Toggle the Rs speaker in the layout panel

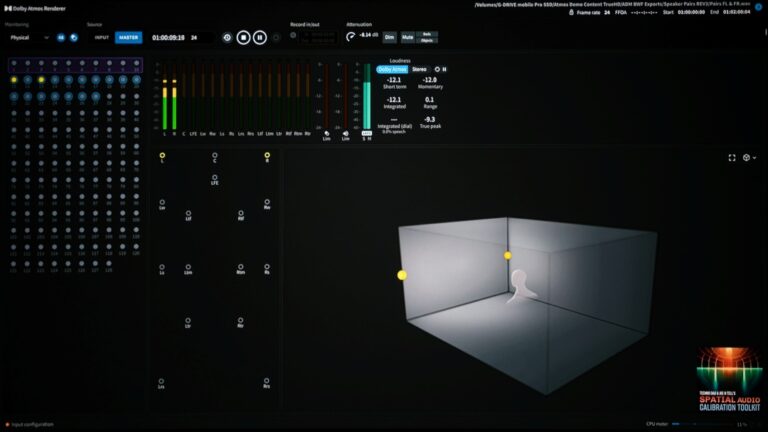267,269
